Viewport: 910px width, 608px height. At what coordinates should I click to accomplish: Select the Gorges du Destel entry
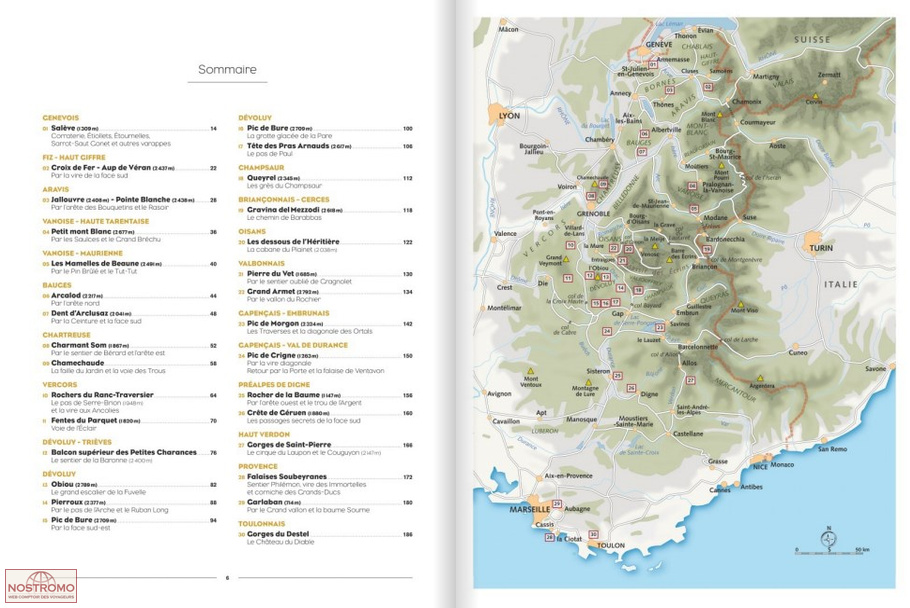pos(325,538)
